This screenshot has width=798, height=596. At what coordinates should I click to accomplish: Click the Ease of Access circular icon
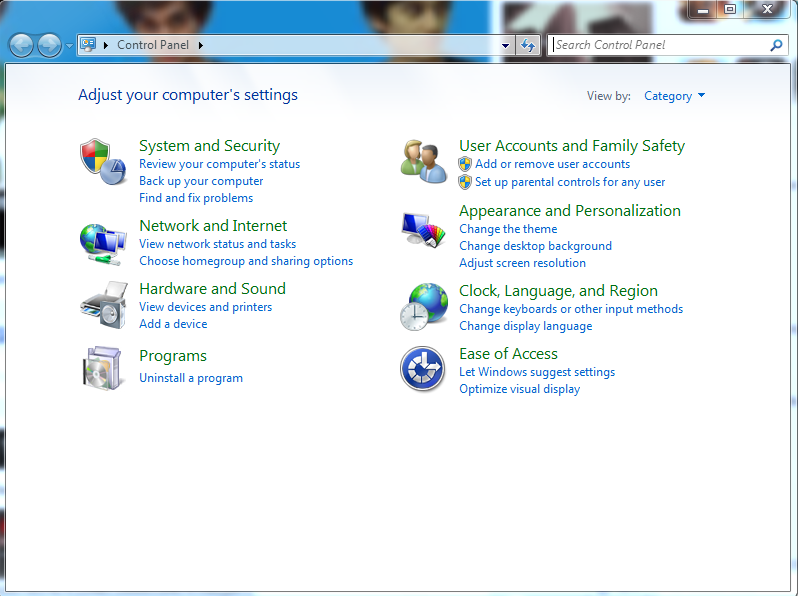pos(422,368)
